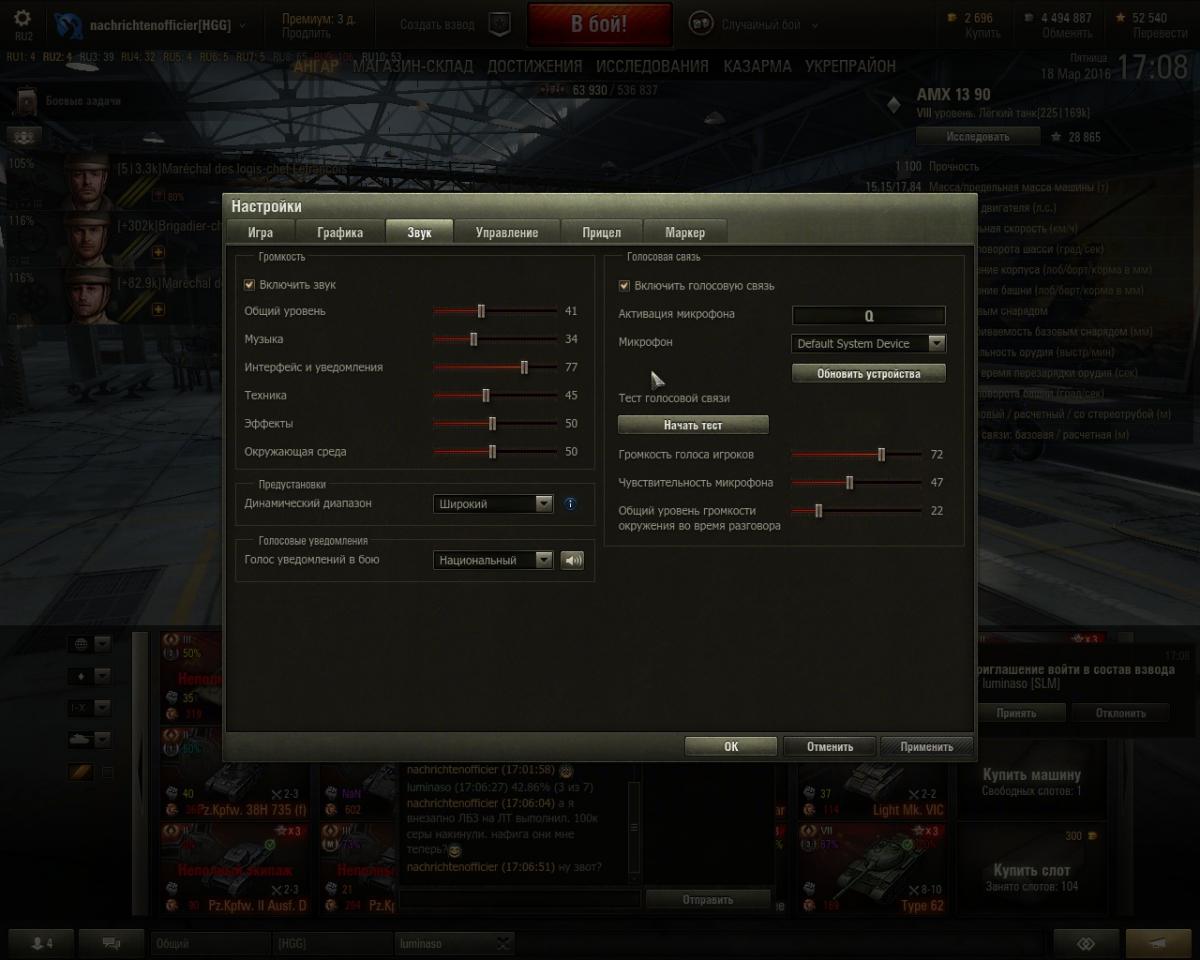Open chat channels icon in bottom bar
The width and height of the screenshot is (1200, 960).
[111, 943]
